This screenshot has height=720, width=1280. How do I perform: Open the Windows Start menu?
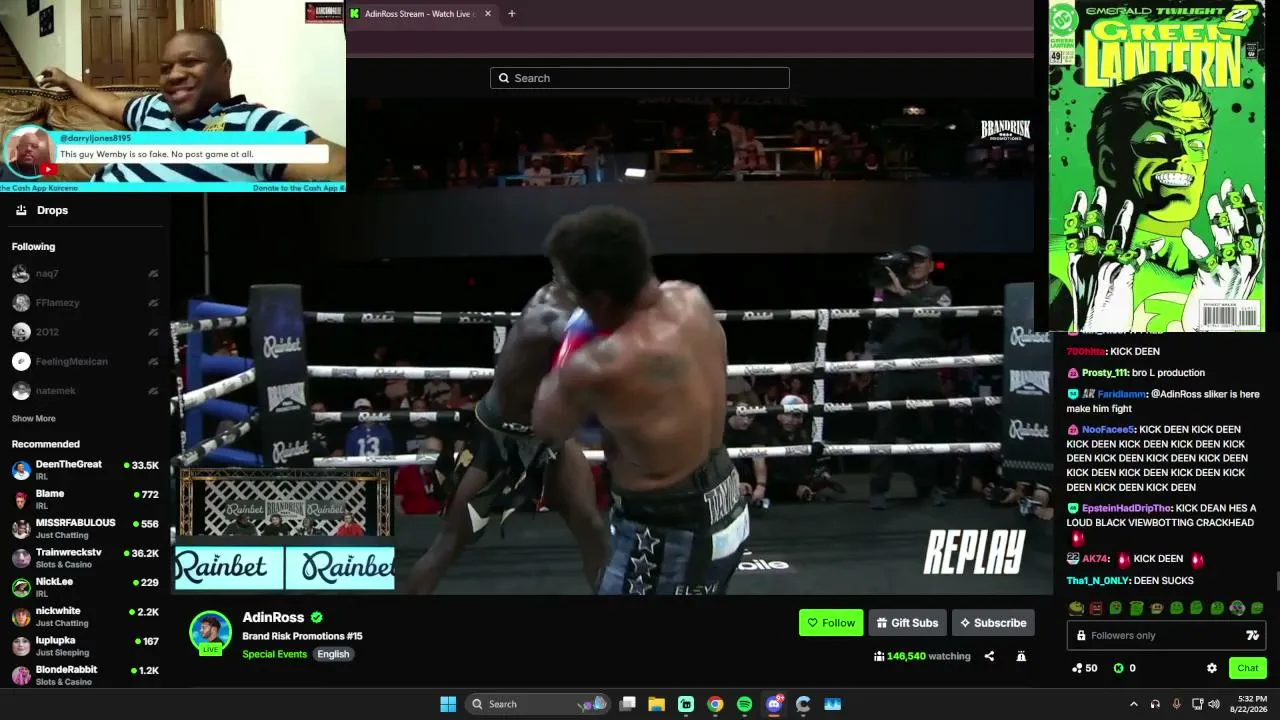(x=448, y=704)
